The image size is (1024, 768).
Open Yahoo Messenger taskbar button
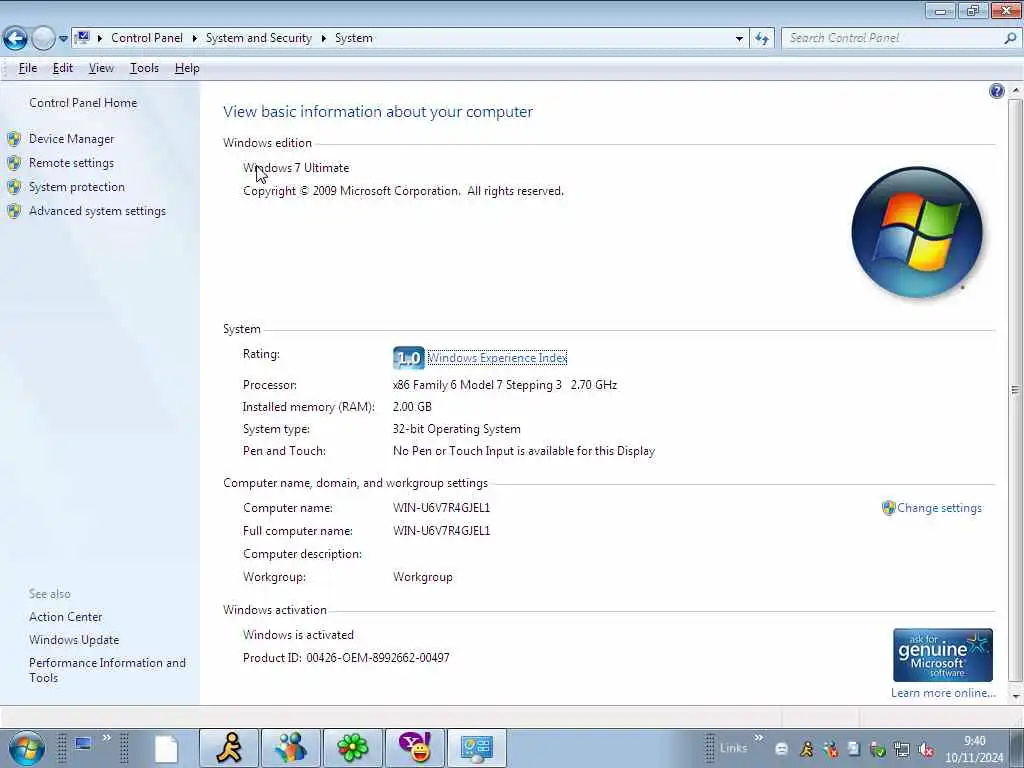click(x=415, y=748)
